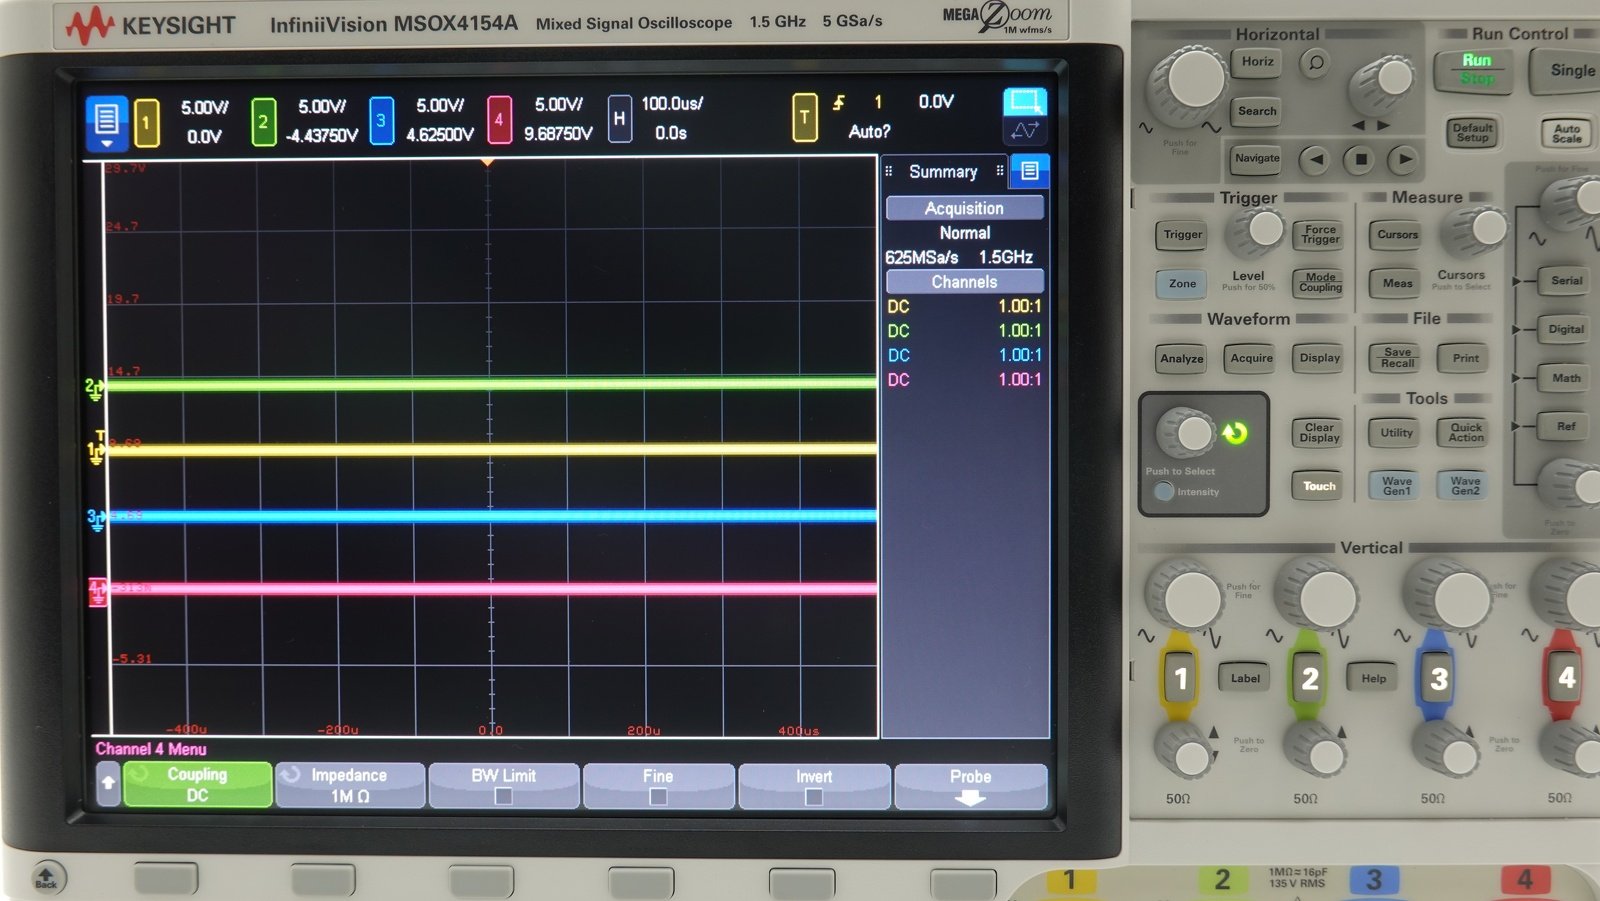Screen dimensions: 1600x901
Task: Open the trigger T indicator
Action: coord(804,118)
